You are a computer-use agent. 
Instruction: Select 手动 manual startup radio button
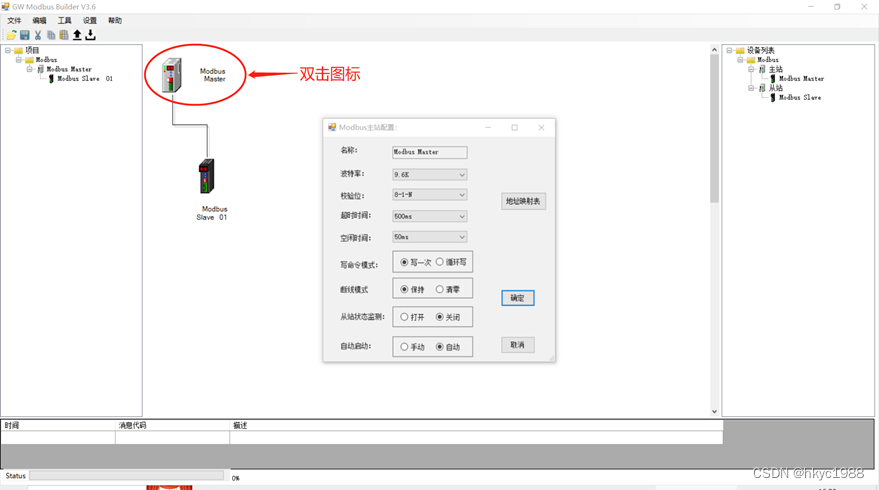tap(404, 346)
